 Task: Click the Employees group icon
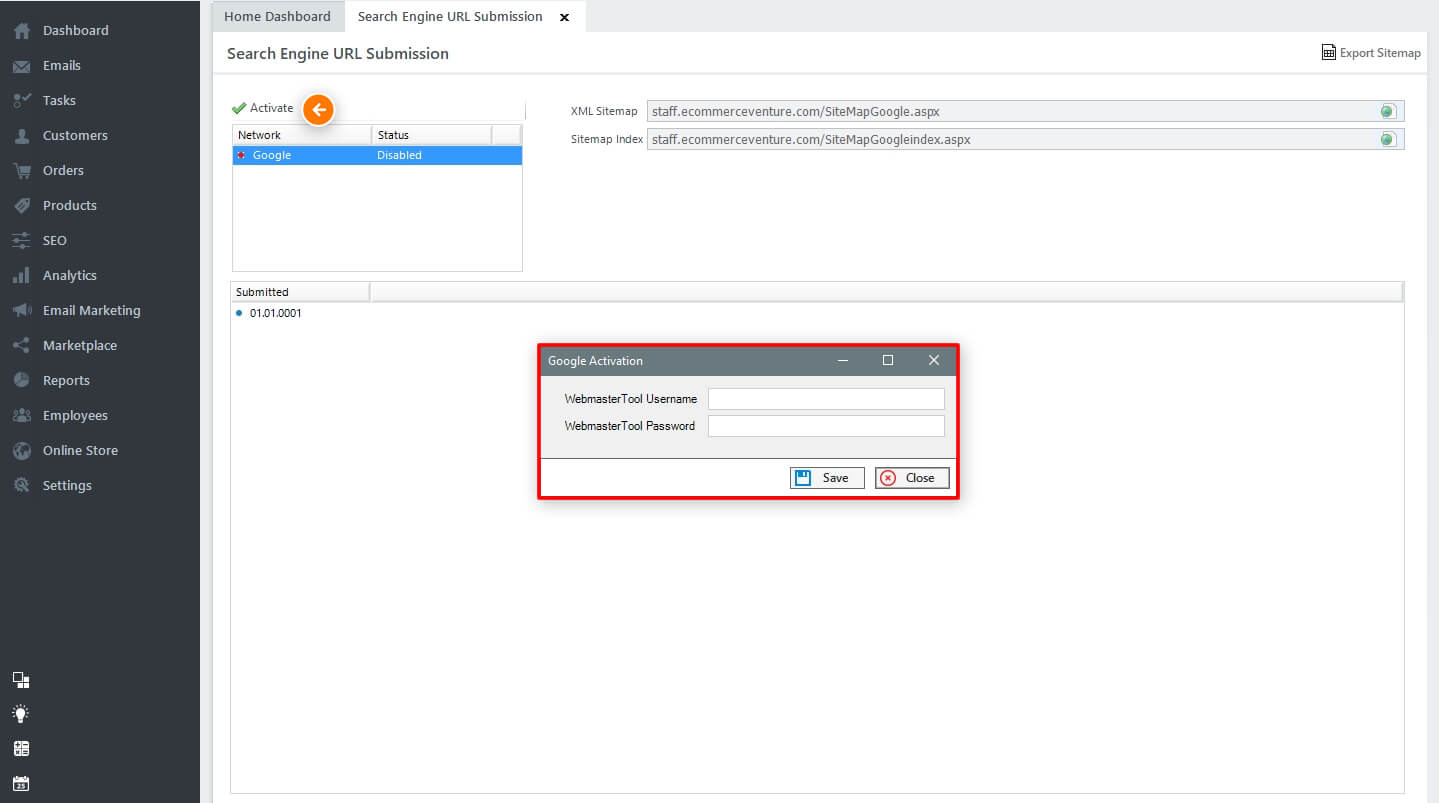21,416
